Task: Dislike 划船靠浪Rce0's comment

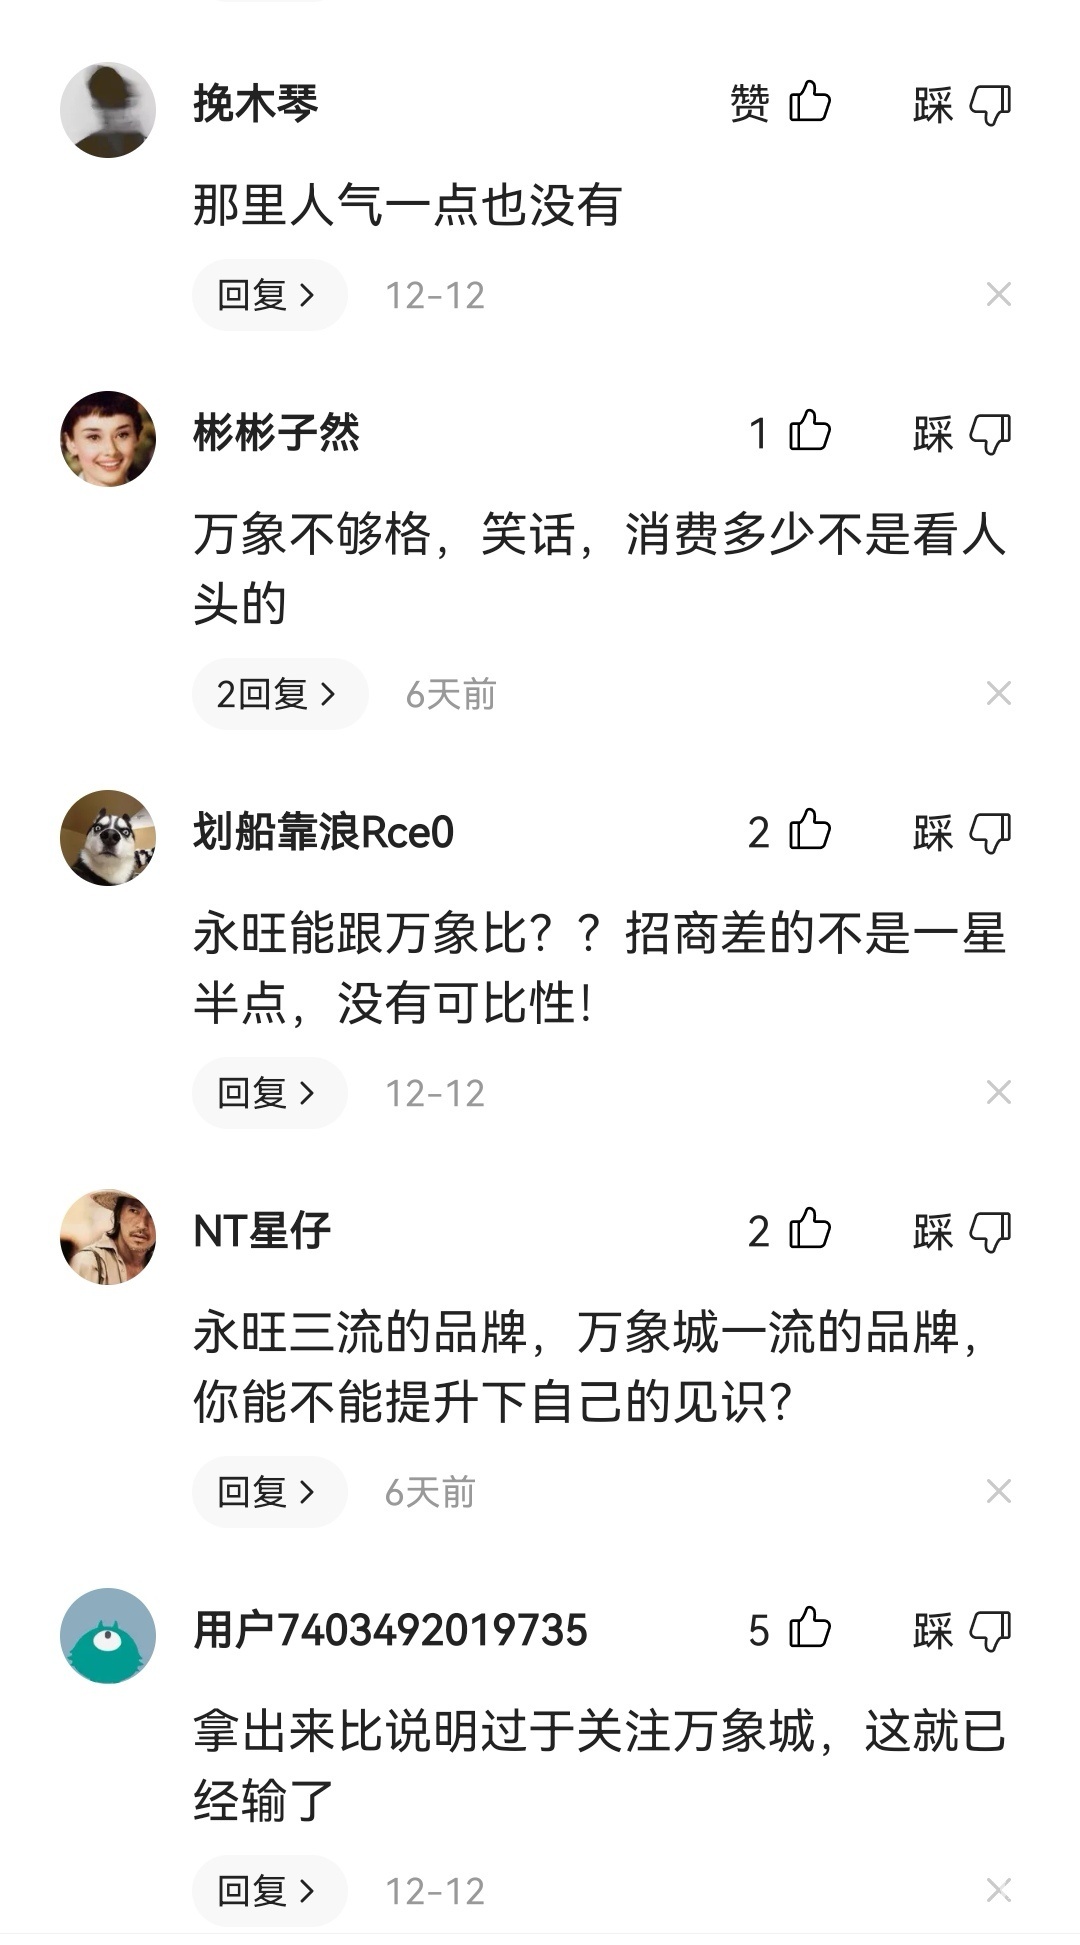Action: [x=990, y=833]
